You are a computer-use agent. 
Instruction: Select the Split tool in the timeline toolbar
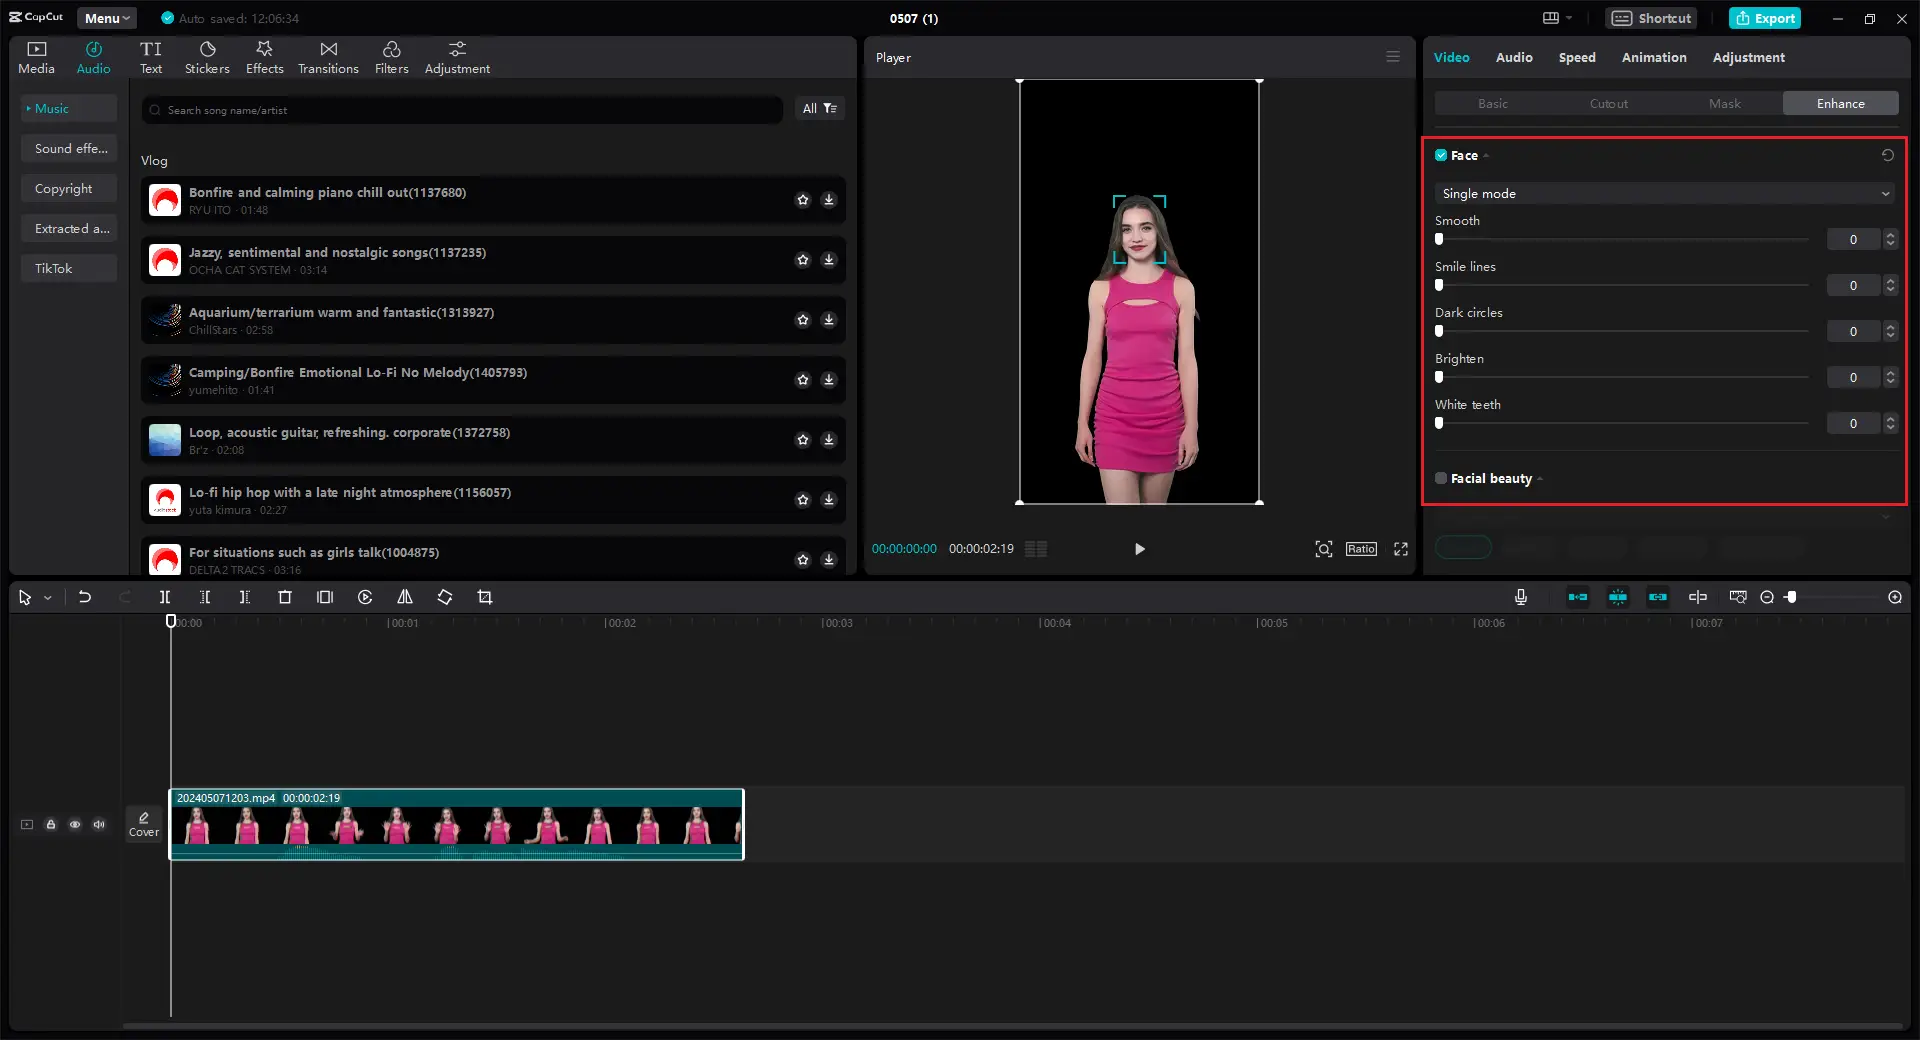(165, 597)
